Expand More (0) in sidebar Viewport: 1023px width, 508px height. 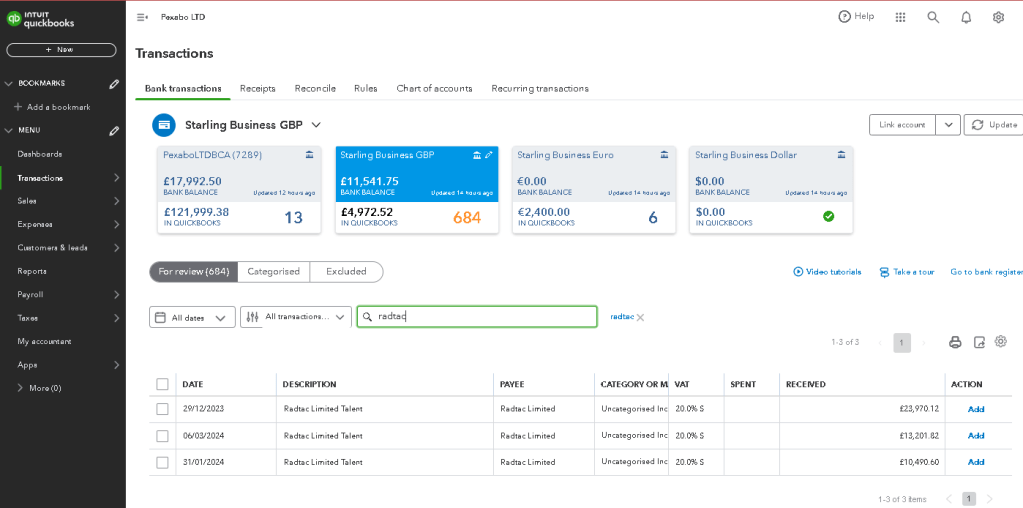[x=39, y=388]
